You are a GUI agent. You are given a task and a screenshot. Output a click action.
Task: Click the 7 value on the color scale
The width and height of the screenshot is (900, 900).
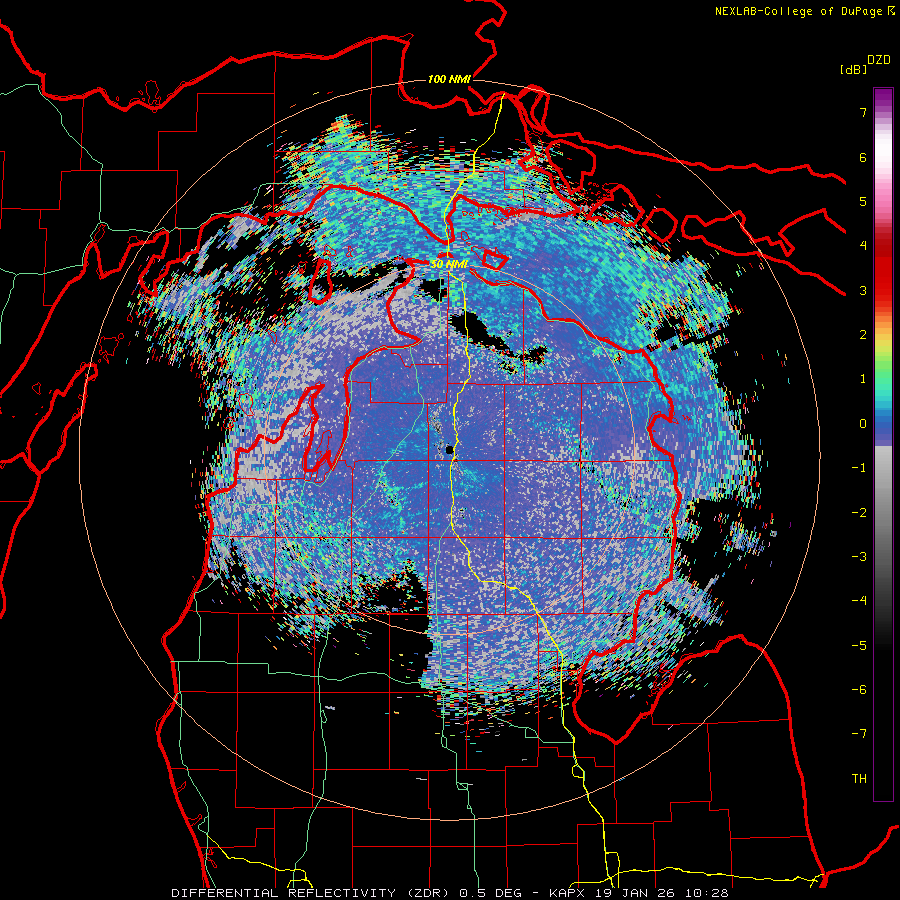pyautogui.click(x=863, y=112)
